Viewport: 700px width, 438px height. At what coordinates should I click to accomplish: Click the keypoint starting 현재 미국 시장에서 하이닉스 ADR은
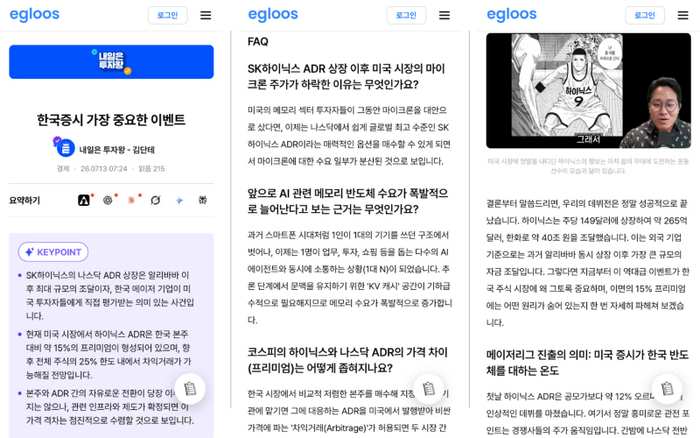[x=108, y=354]
